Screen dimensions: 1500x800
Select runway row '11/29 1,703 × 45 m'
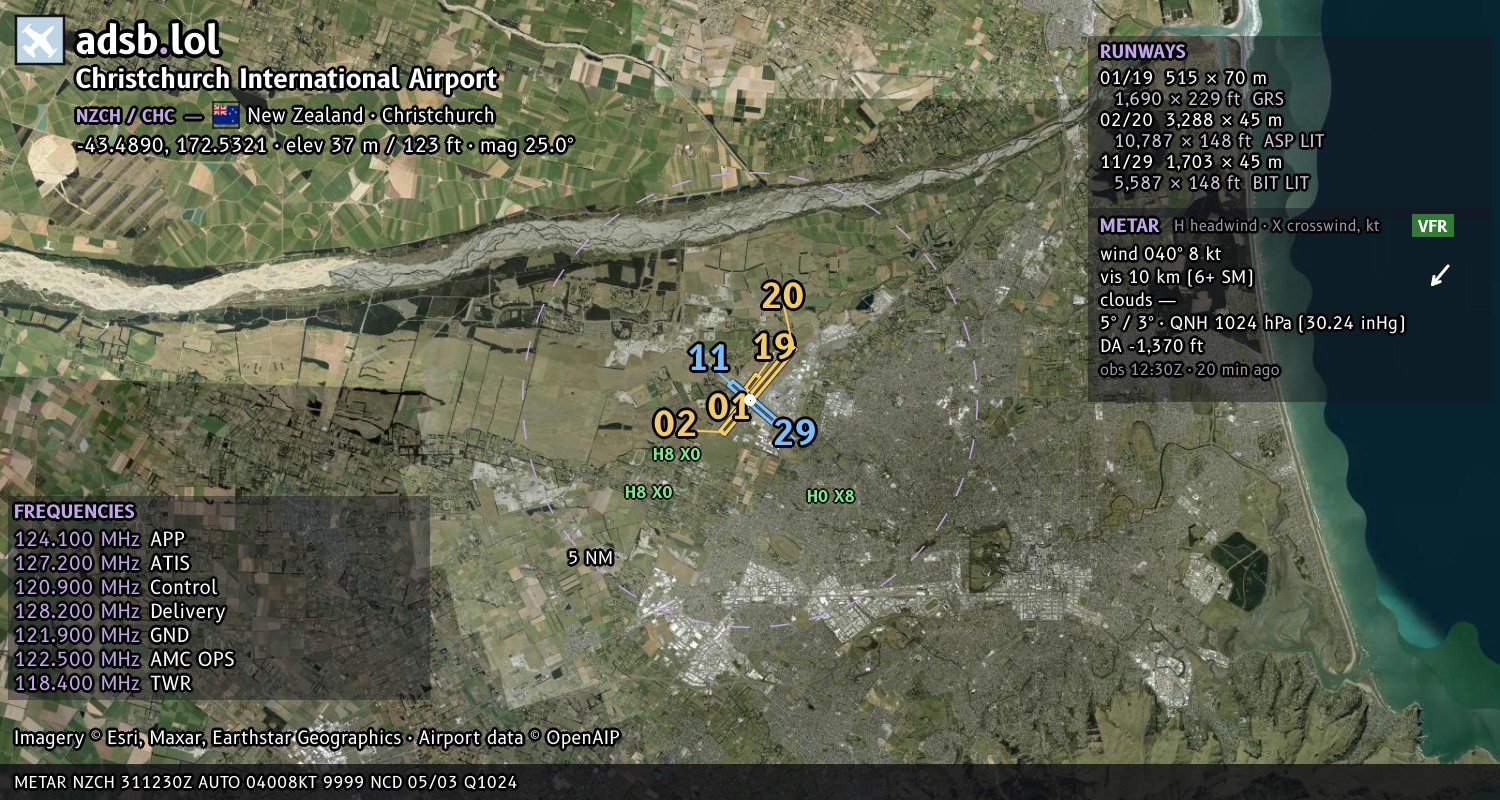(x=1190, y=162)
